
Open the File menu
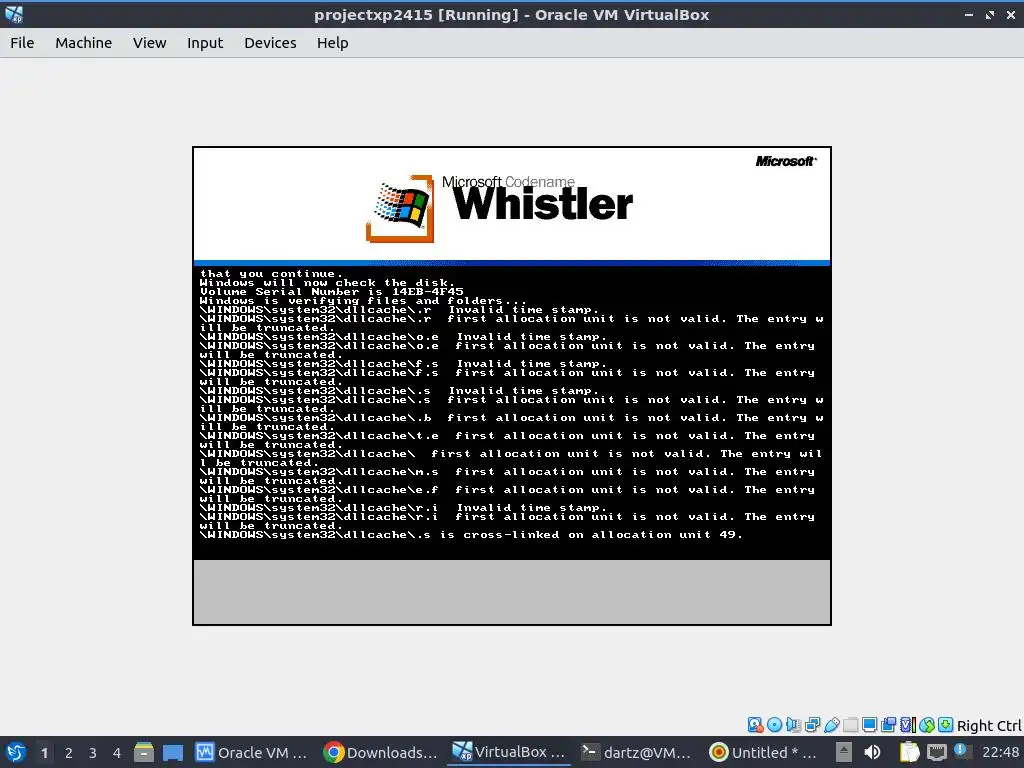tap(22, 43)
